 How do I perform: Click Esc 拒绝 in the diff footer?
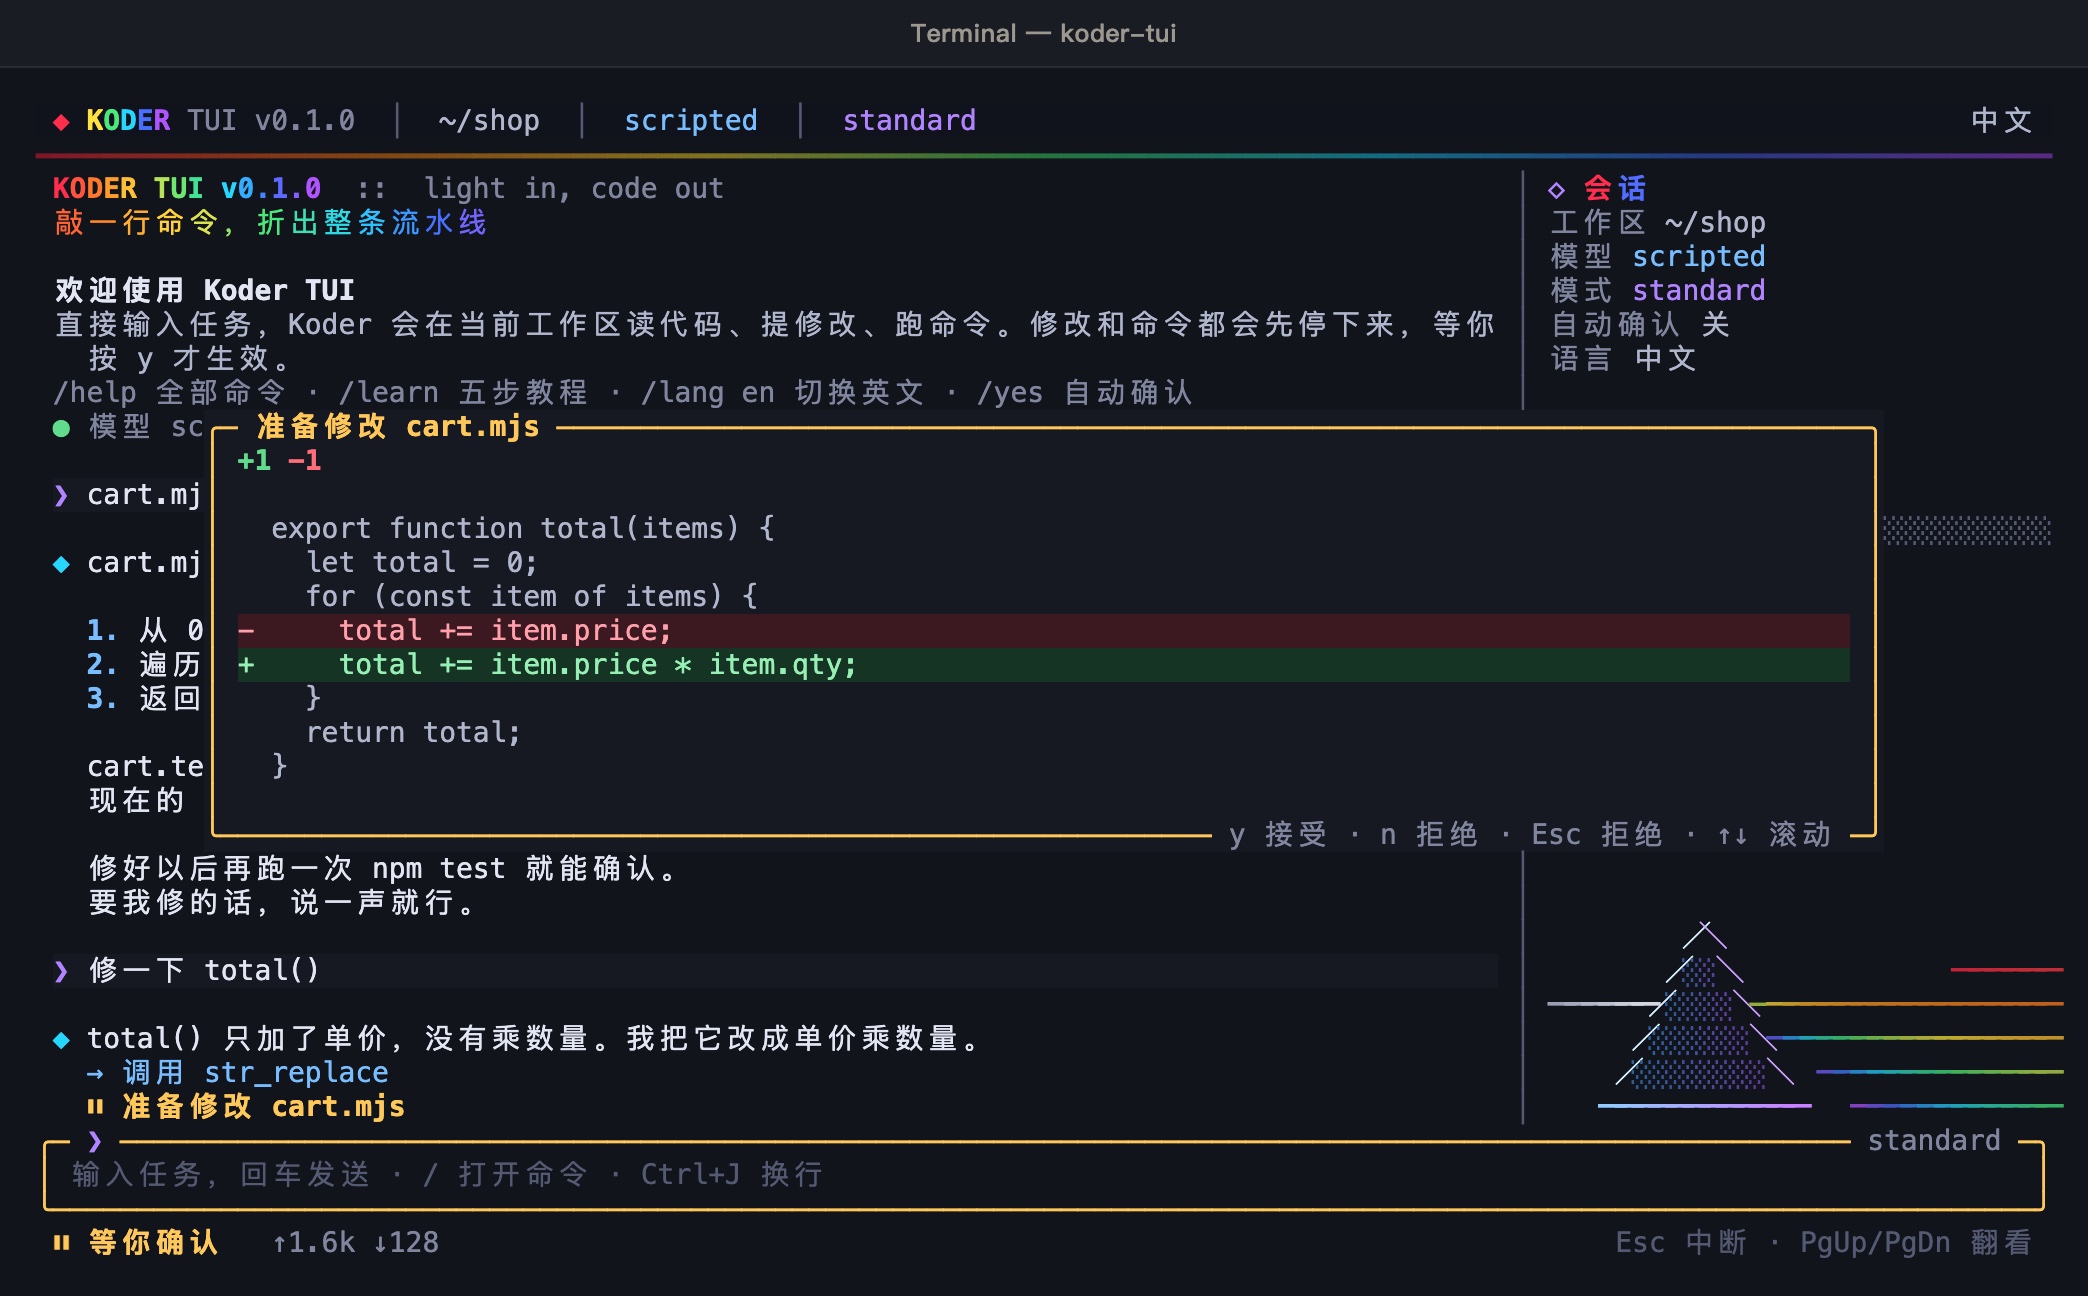point(1597,834)
